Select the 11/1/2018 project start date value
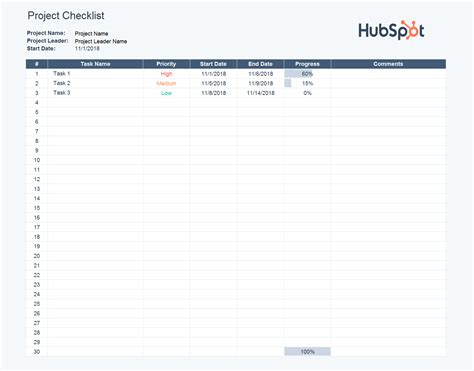This screenshot has height=371, width=474. click(87, 48)
